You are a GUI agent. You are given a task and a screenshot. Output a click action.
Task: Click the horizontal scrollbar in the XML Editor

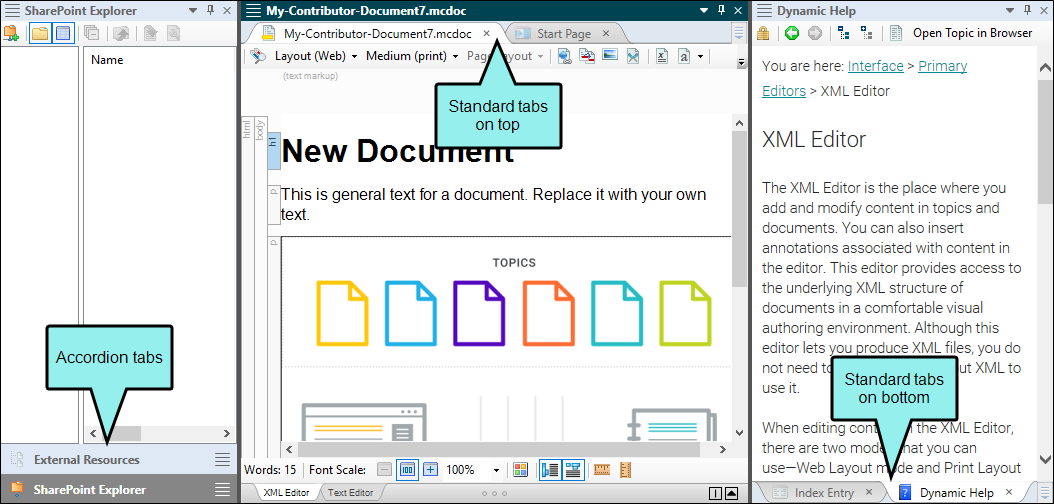[x=500, y=449]
